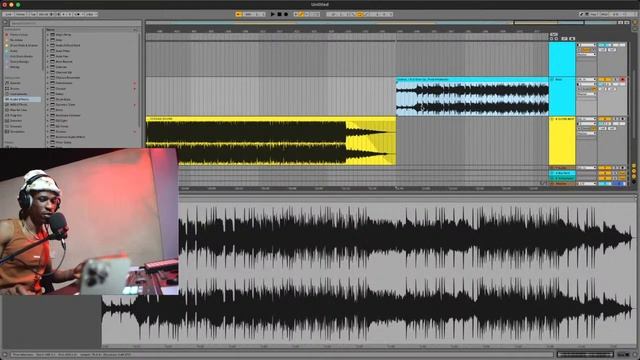Select the EQ Eight device
This screenshot has width=640, height=360.
(62, 121)
